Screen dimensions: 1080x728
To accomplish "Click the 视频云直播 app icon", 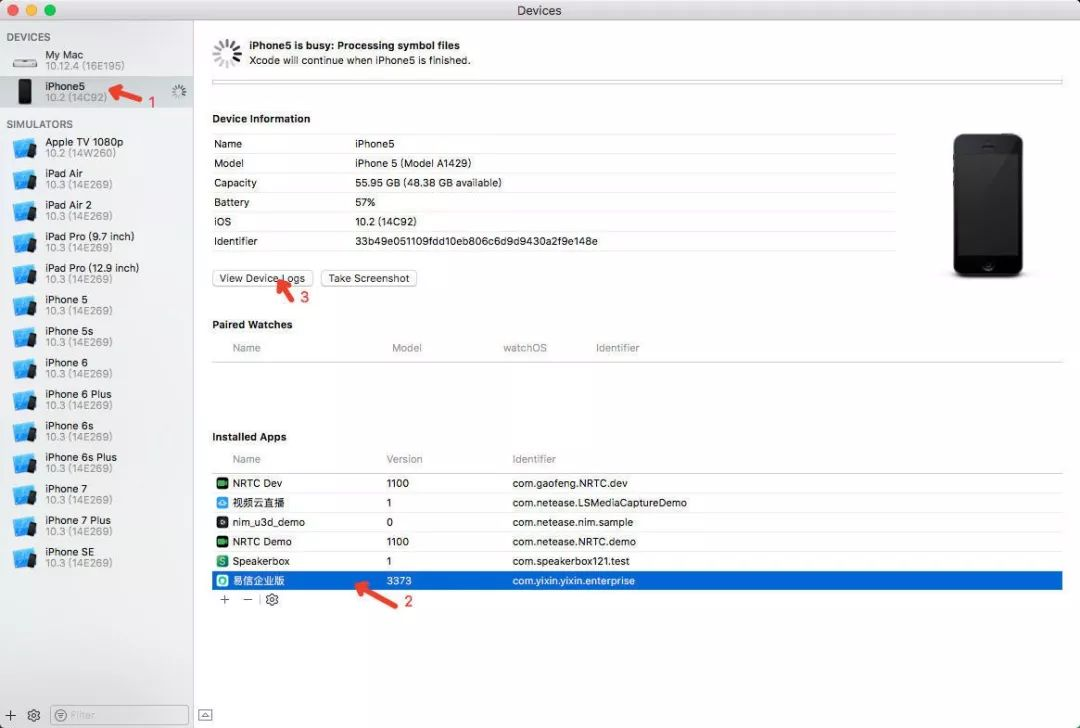I will (222, 503).
